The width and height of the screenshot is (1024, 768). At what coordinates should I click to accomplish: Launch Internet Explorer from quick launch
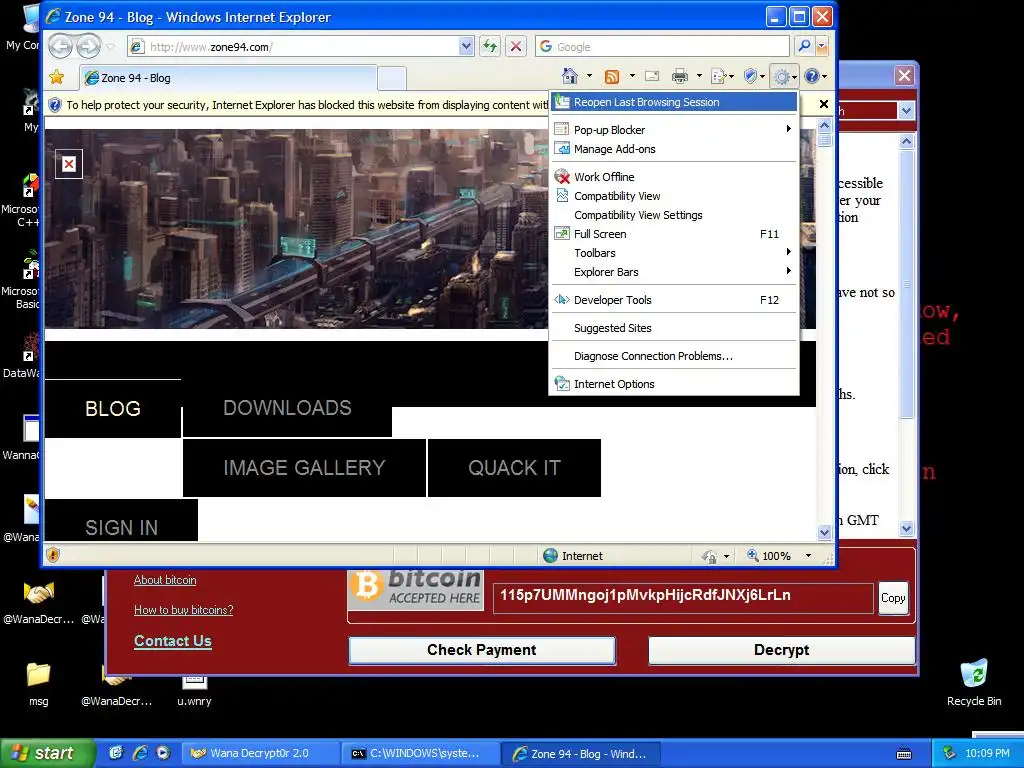tap(140, 753)
